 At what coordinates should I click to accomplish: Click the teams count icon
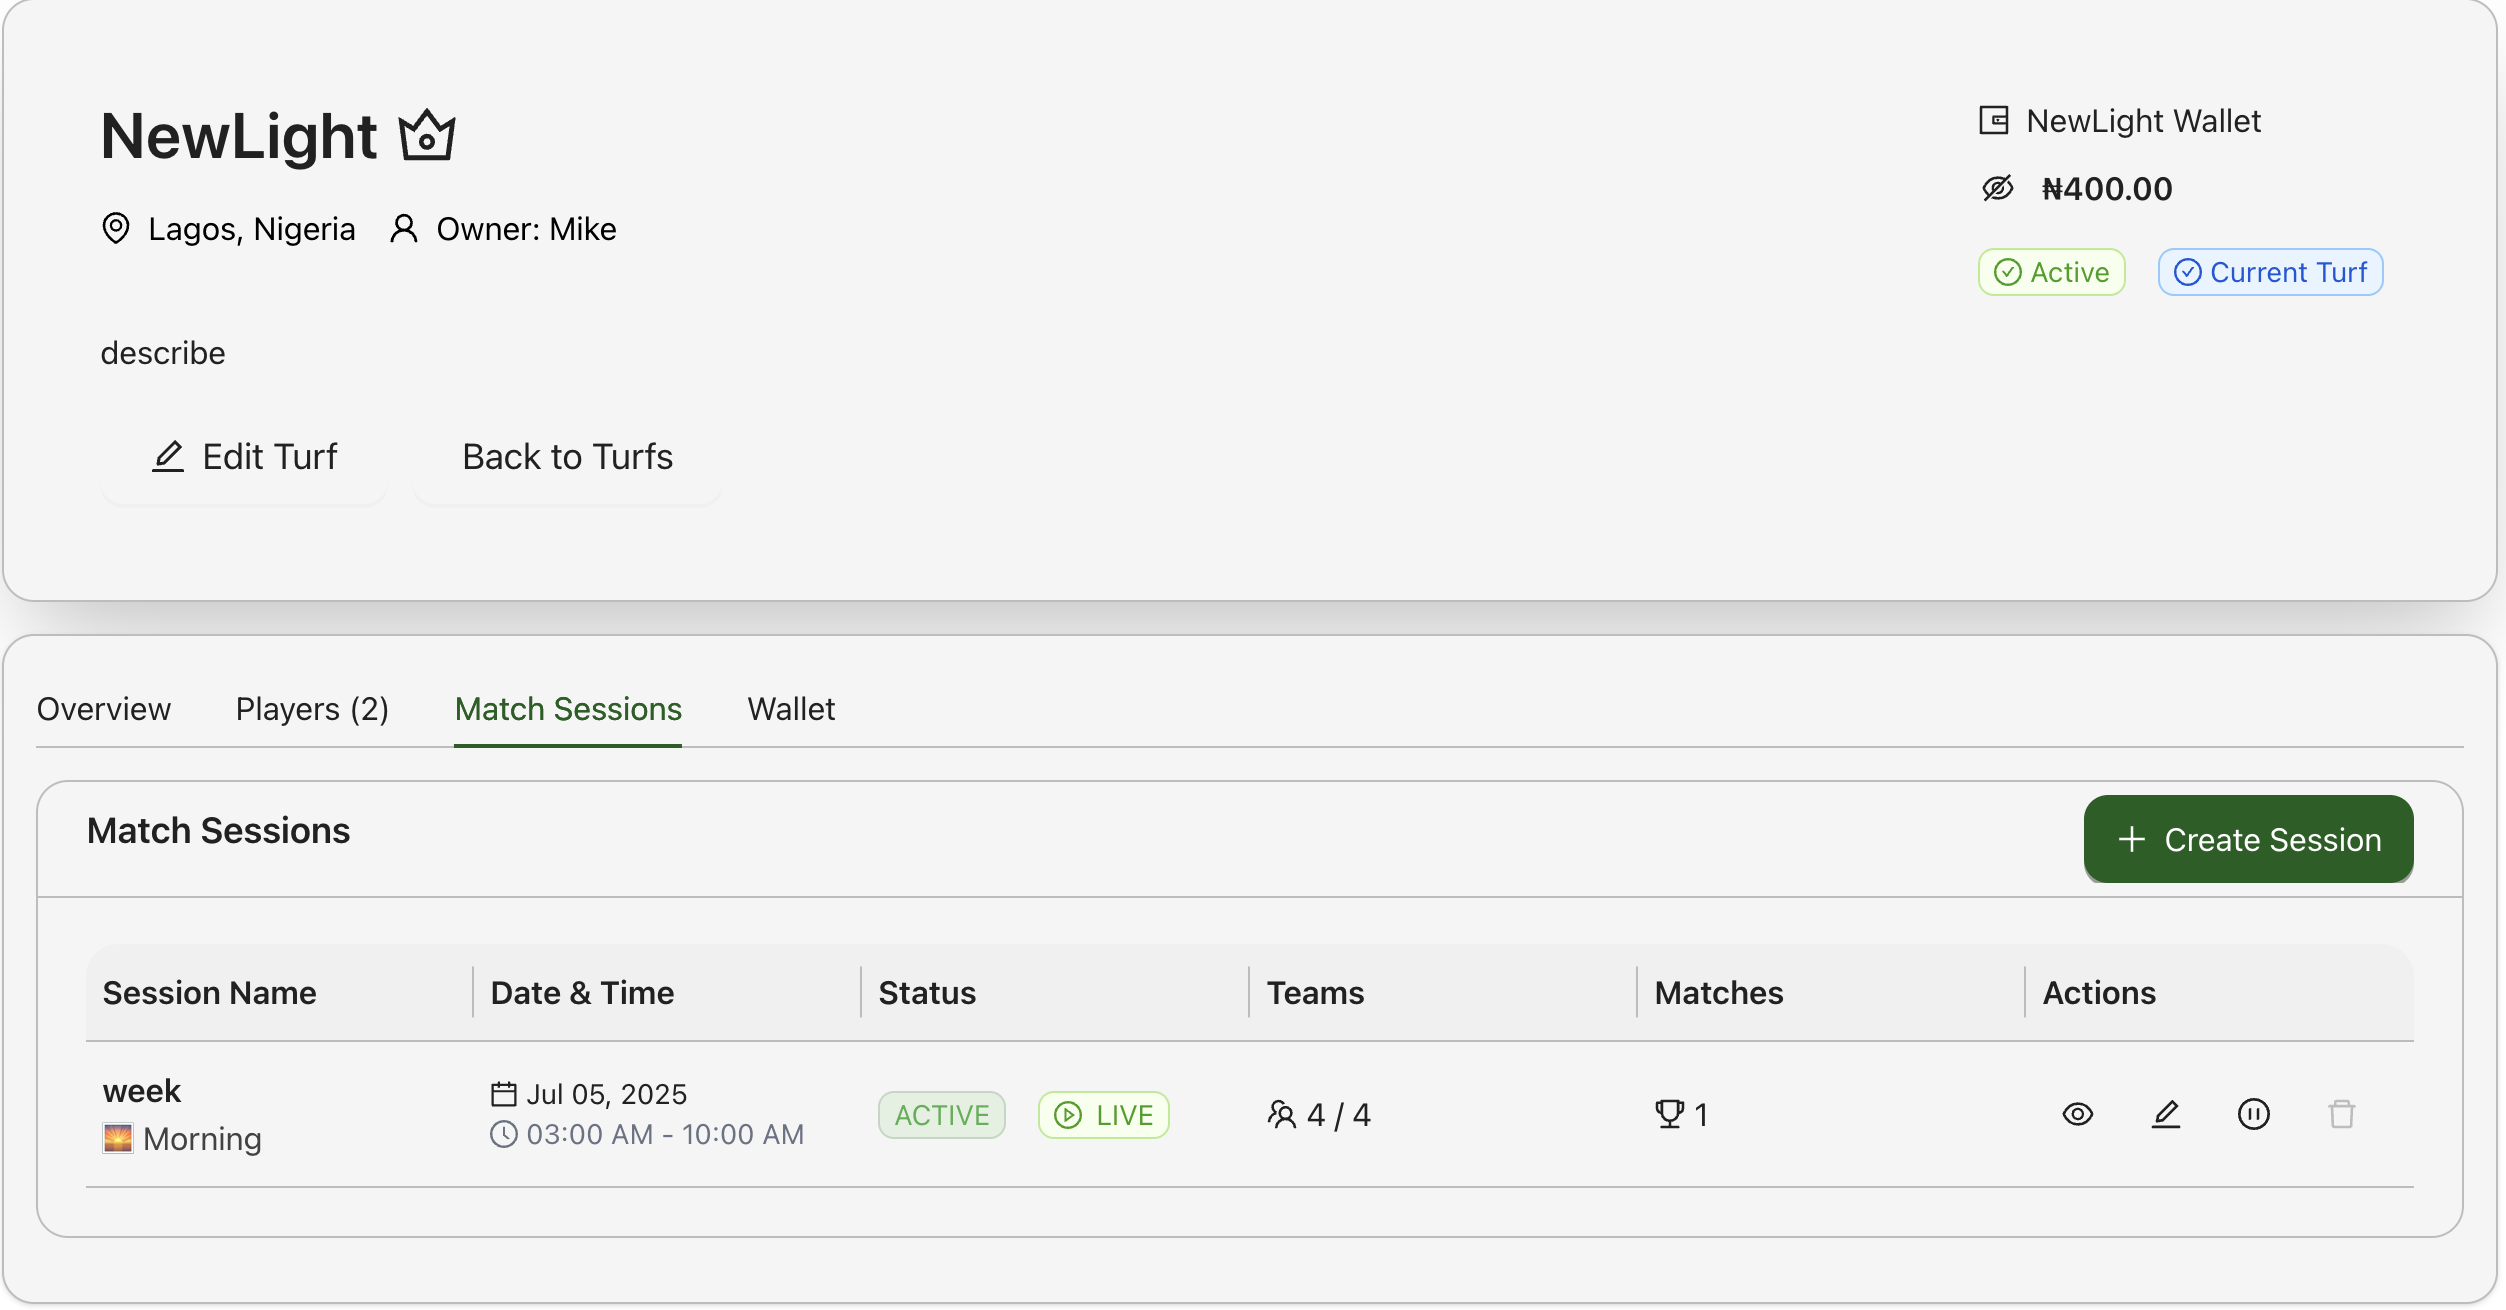click(1281, 1114)
